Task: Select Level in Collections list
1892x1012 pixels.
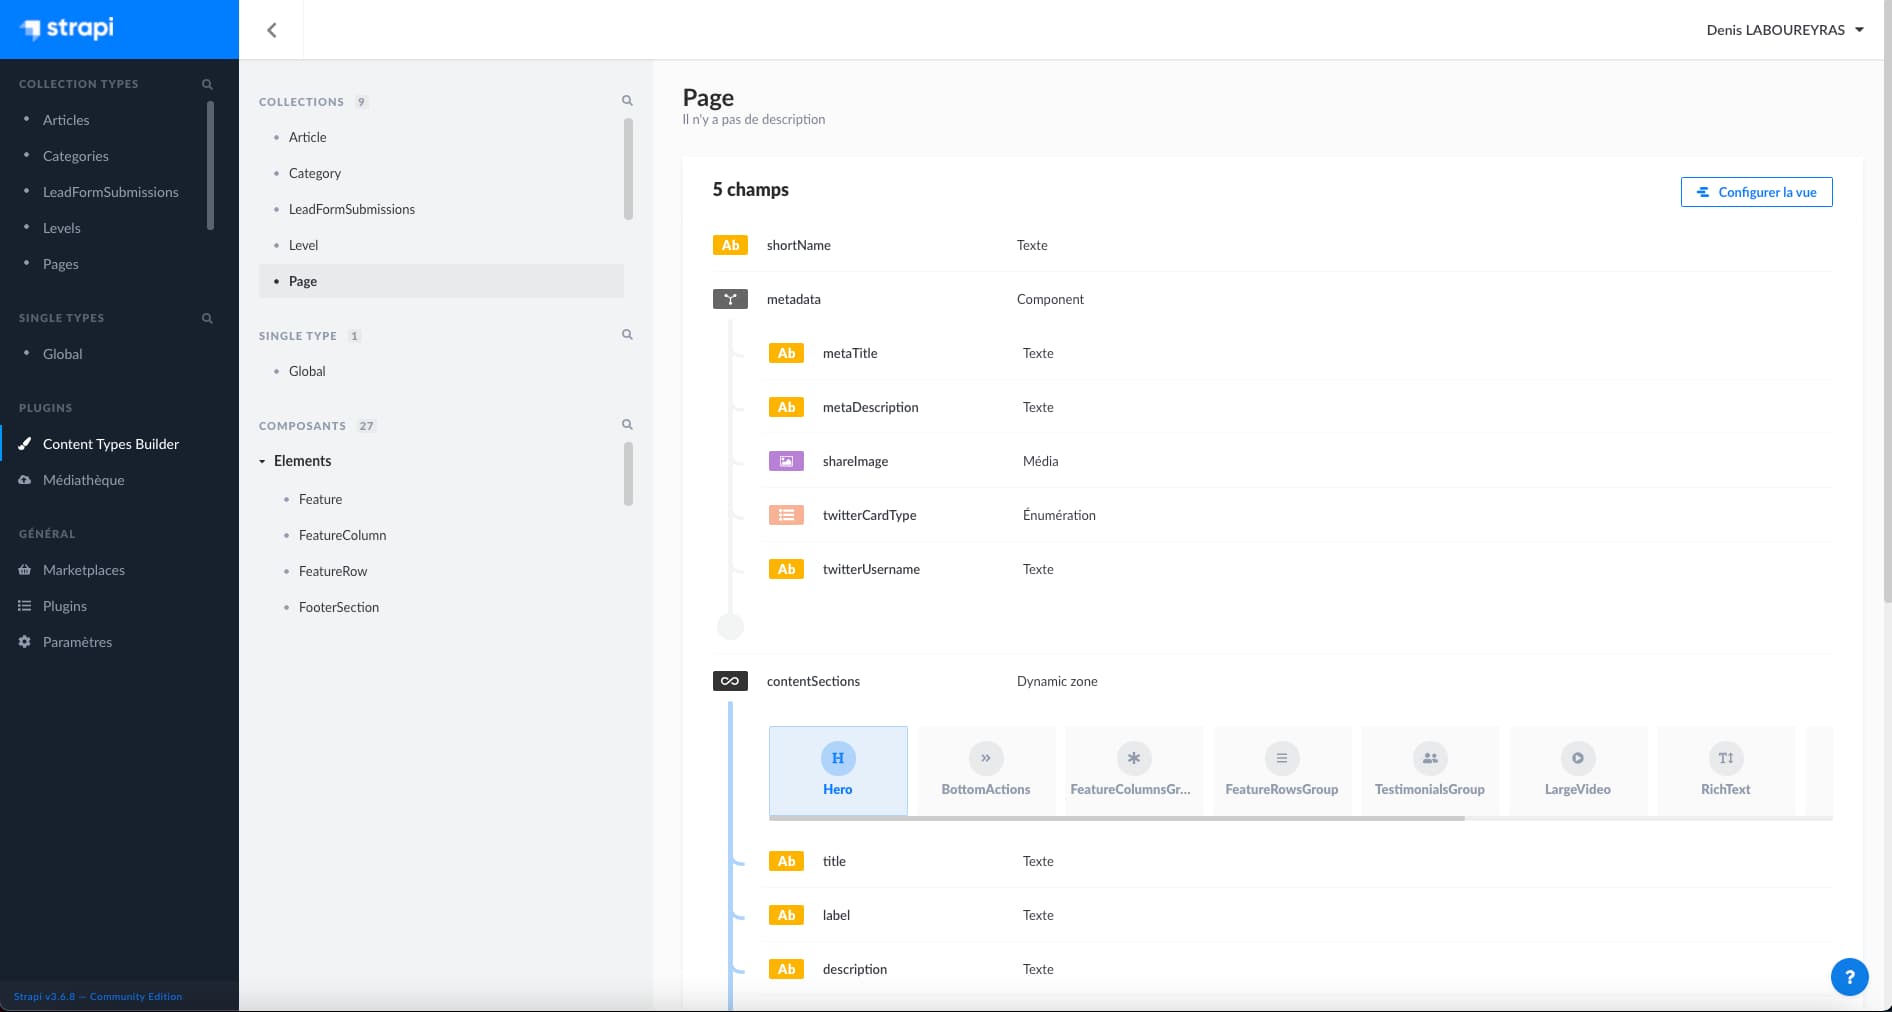Action: 304,245
